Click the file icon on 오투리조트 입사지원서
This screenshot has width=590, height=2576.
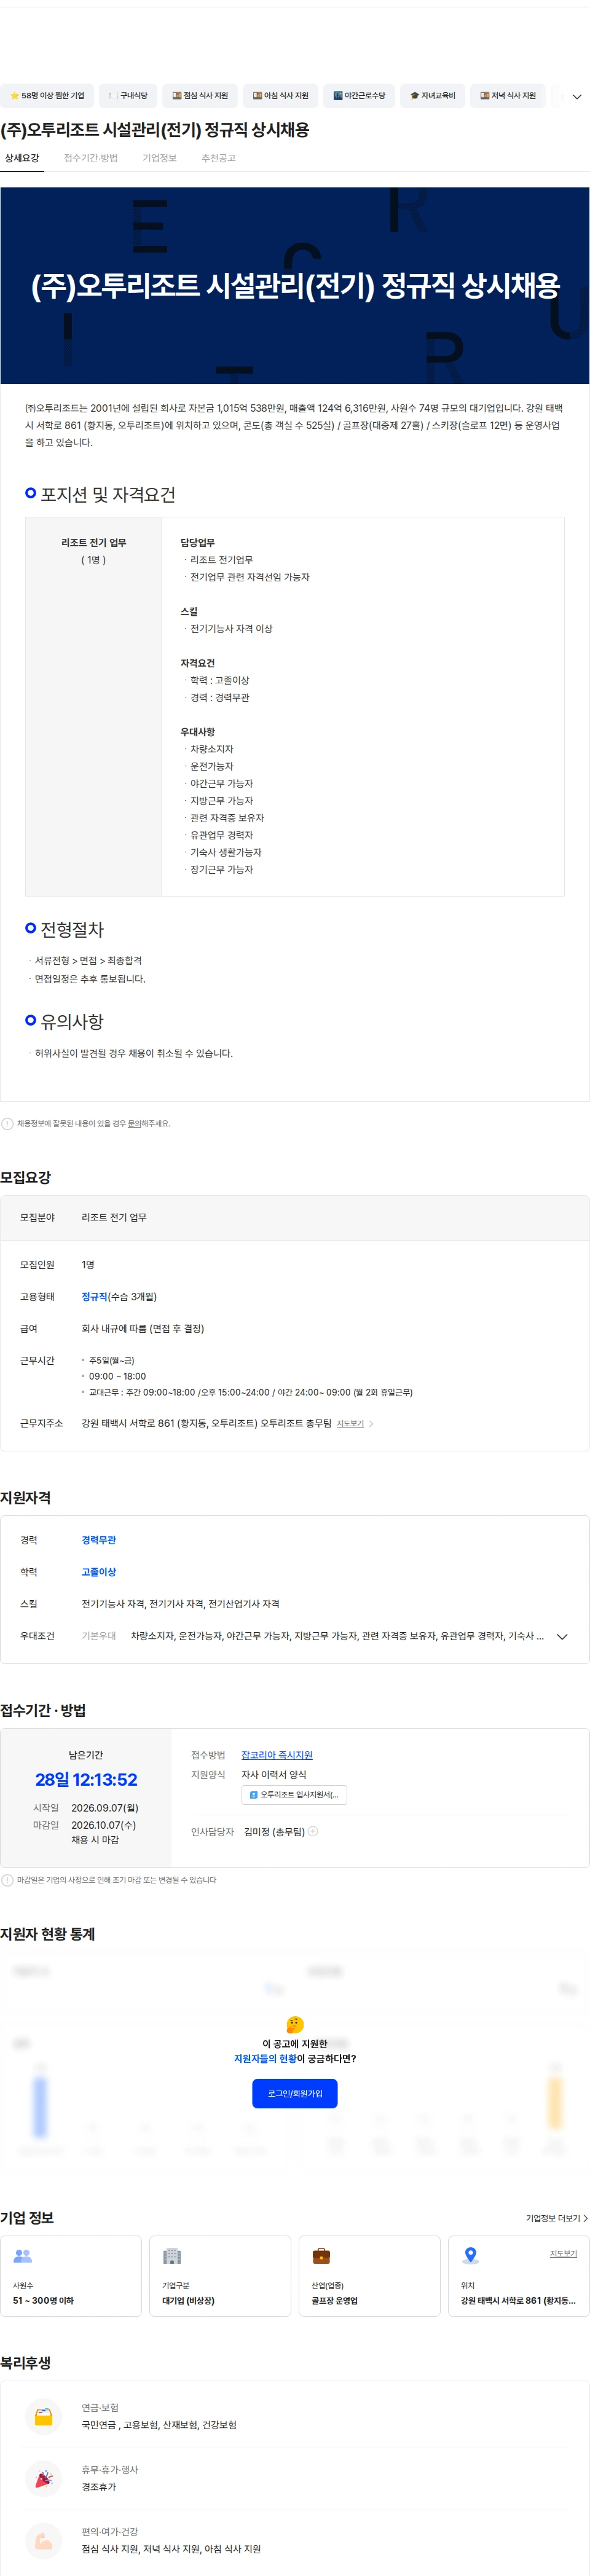[x=253, y=1795]
